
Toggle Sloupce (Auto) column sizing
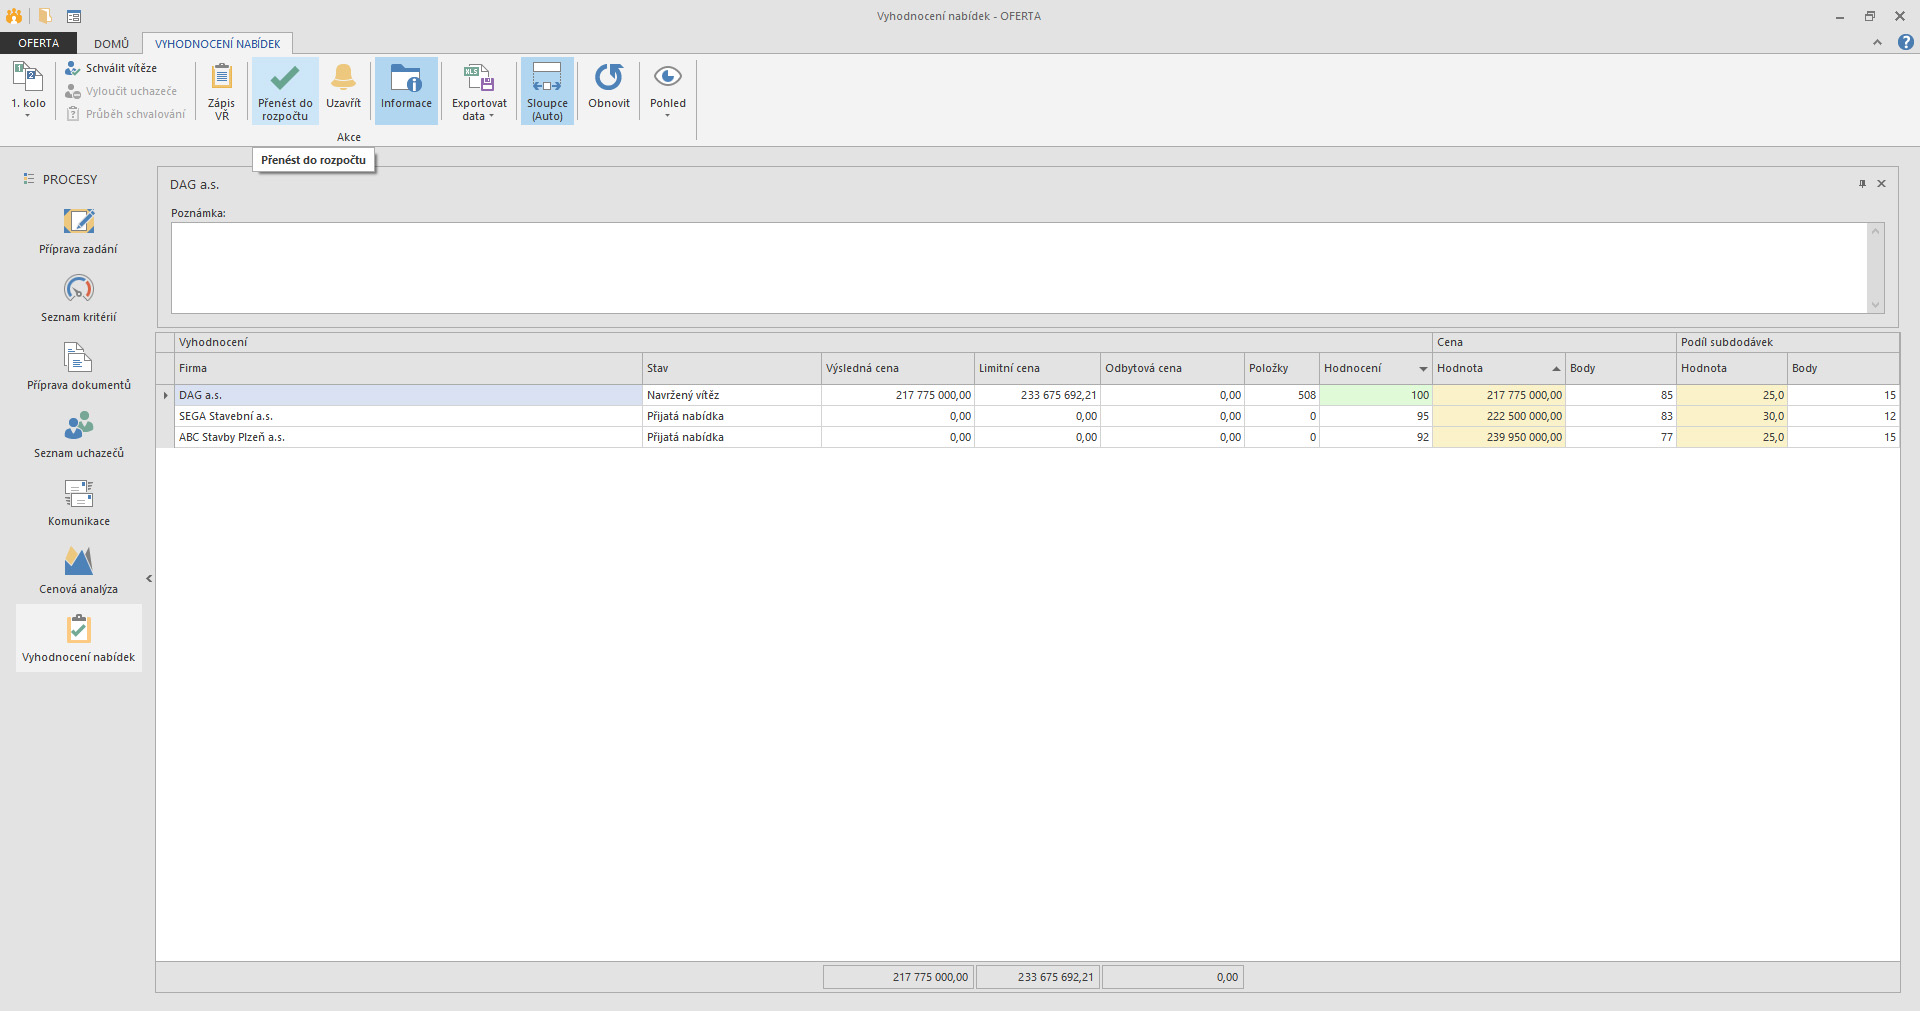pos(547,90)
